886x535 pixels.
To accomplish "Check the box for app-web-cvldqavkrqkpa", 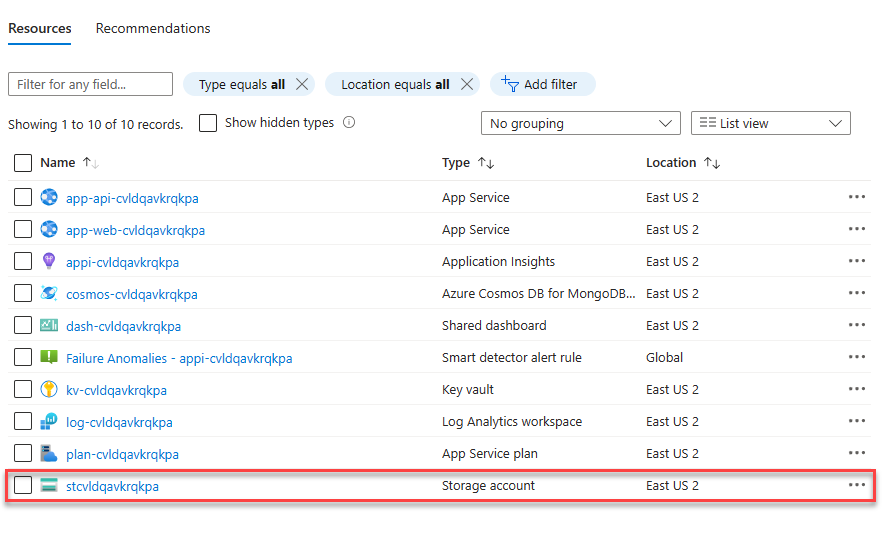I will tap(23, 229).
